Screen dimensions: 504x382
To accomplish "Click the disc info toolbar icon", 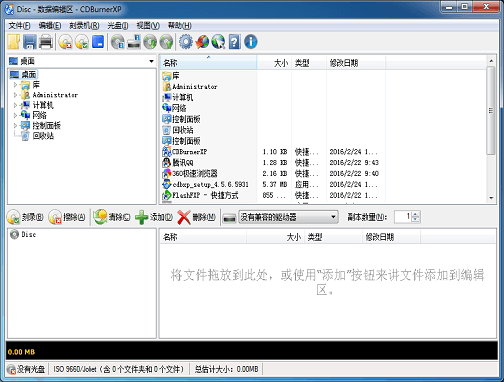I will tap(118, 42).
